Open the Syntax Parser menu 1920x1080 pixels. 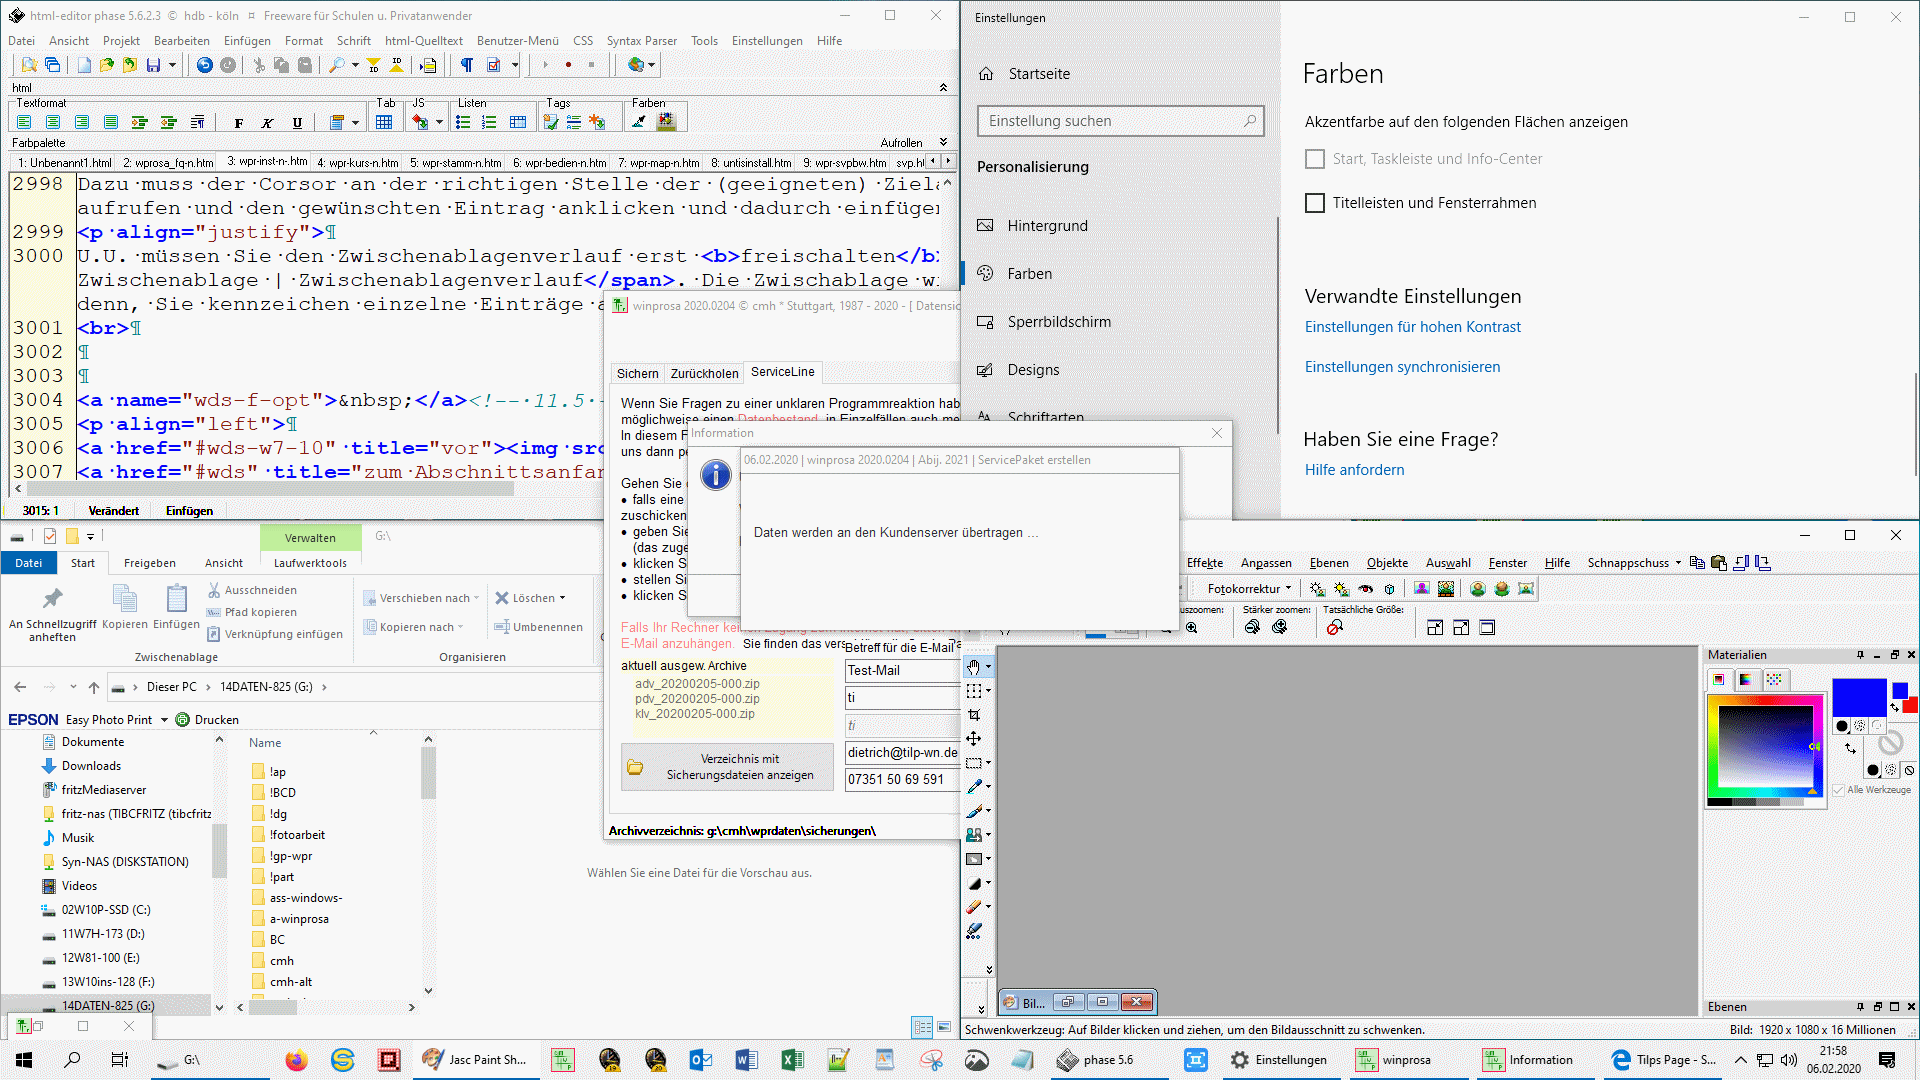pyautogui.click(x=641, y=41)
